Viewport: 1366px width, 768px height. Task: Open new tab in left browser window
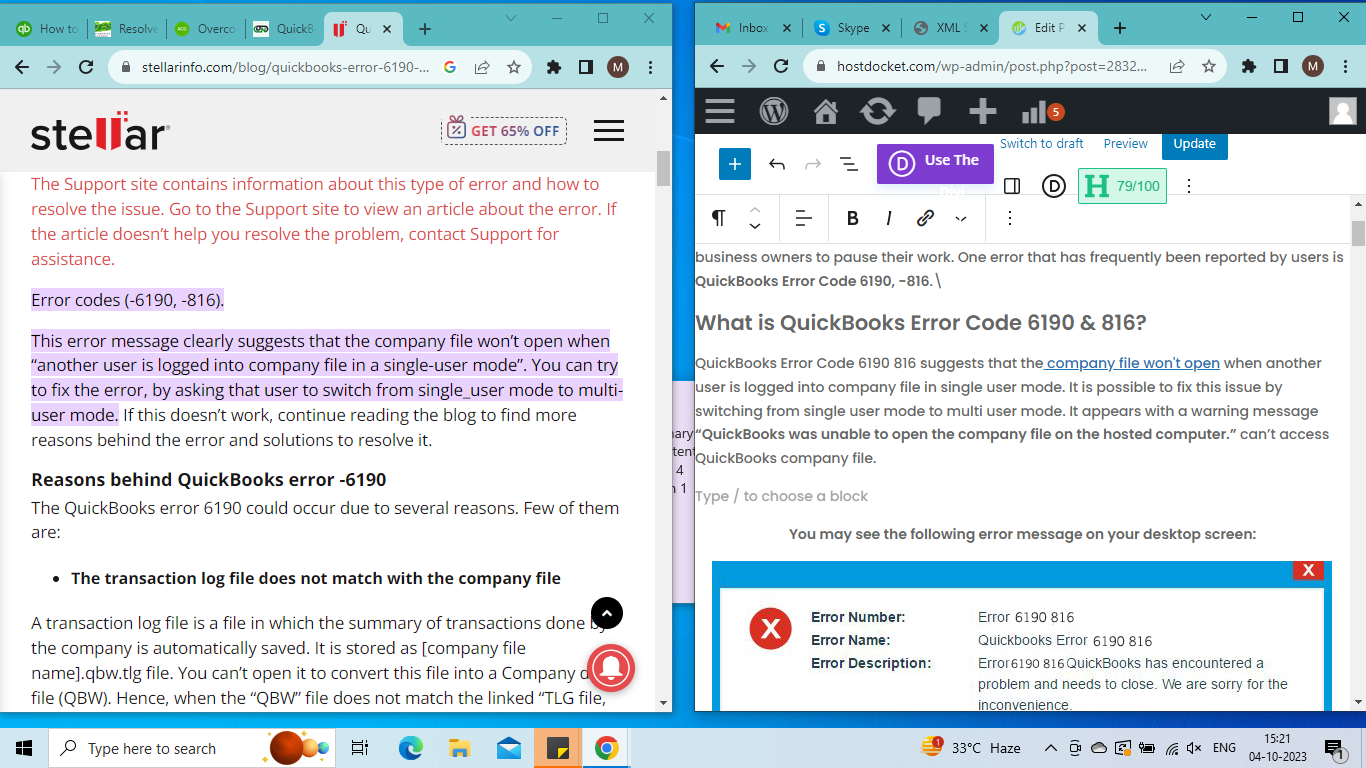coord(424,29)
